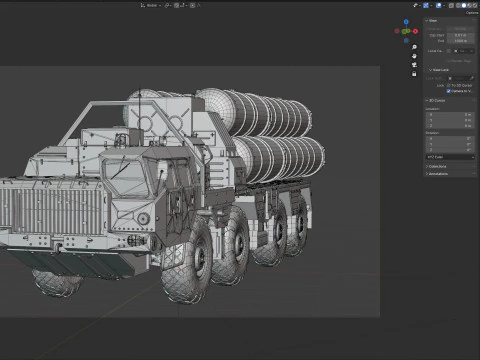Open the snapping options dropdown
Screen dimensions: 480x360
(184, 5)
